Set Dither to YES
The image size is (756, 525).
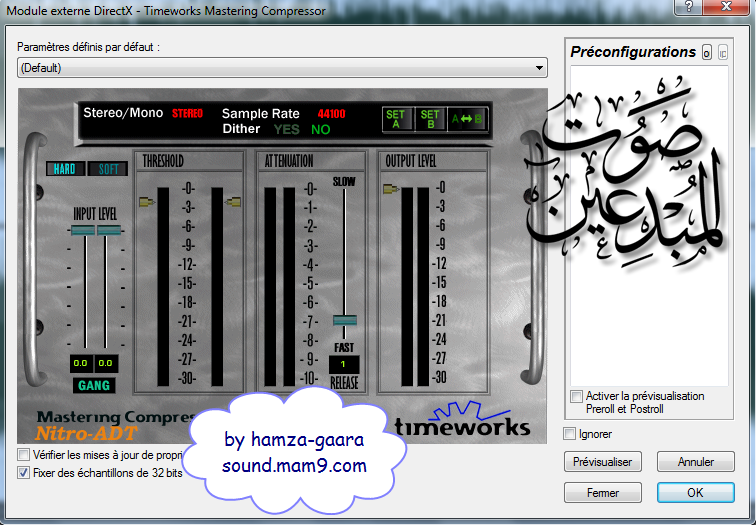286,129
